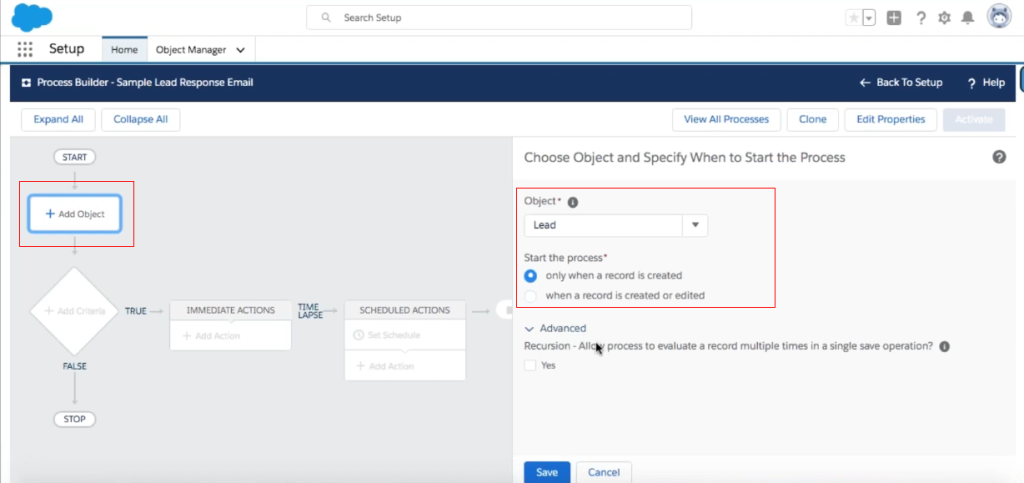Click the TIME LAPSE label
Screen dimensions: 1024x483
[309, 310]
